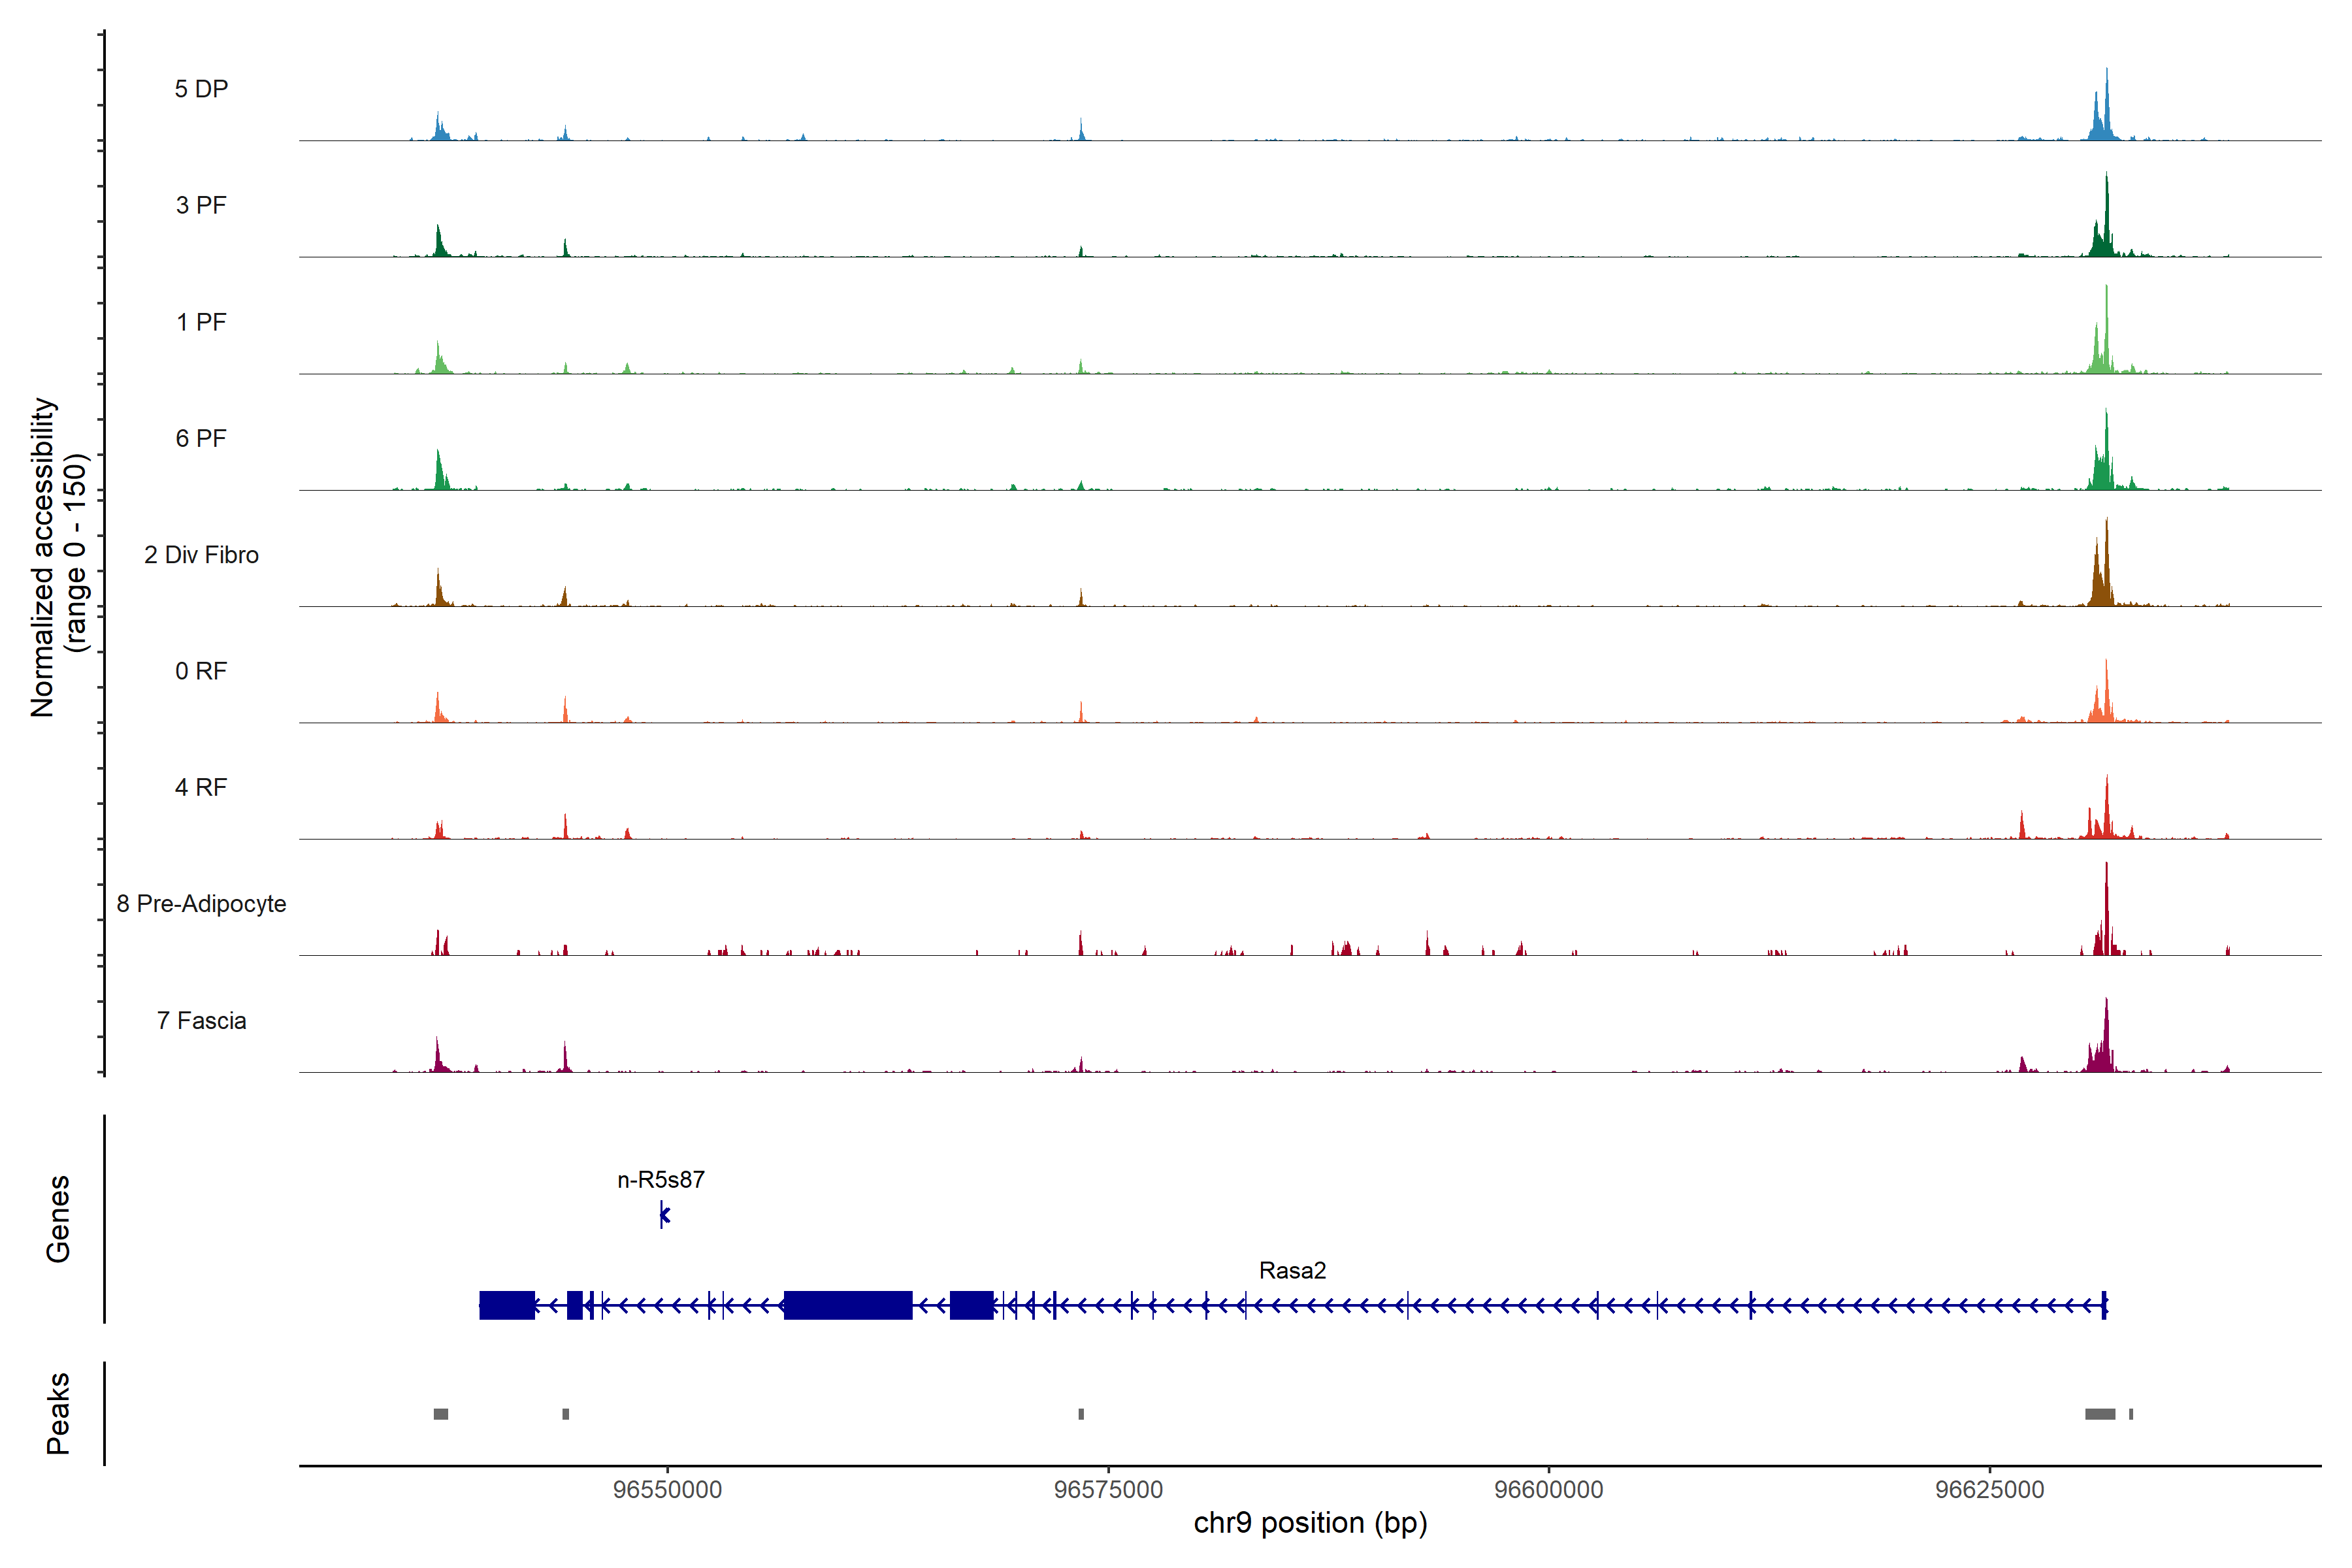
Task: Click the leftmost Rasa2 exon block
Action: (x=506, y=1305)
